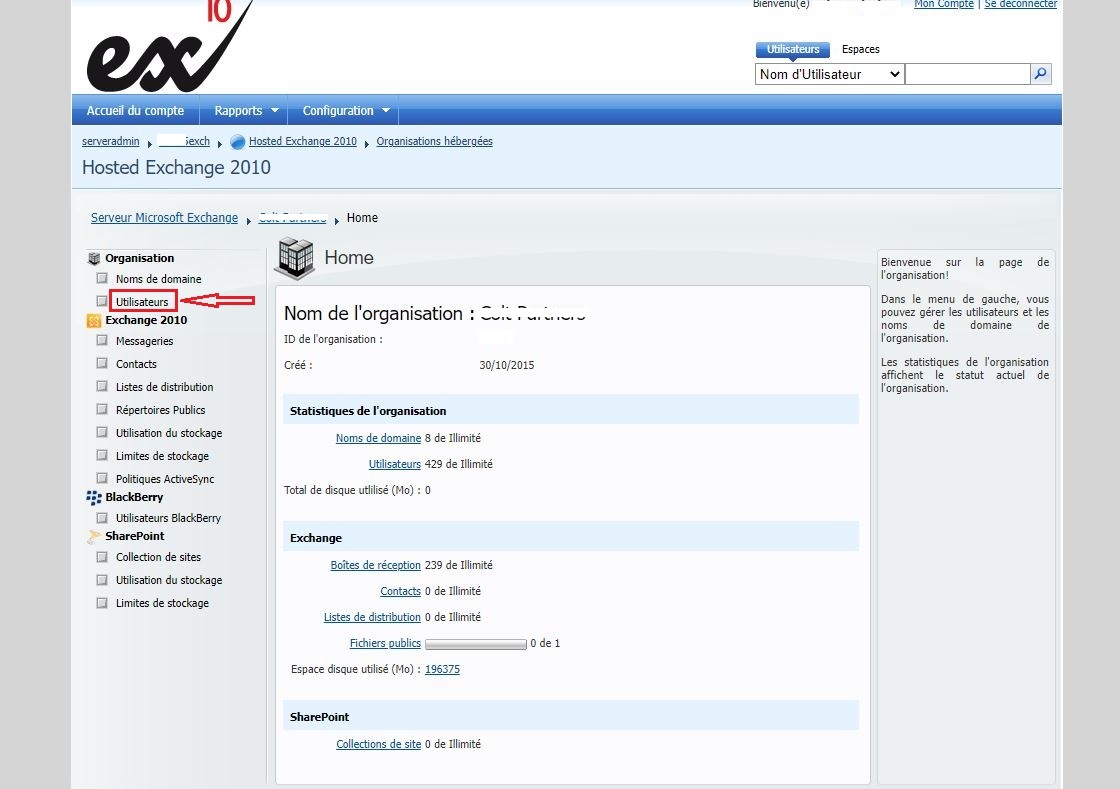Expand the Rapports menu arrow

pos(274,111)
